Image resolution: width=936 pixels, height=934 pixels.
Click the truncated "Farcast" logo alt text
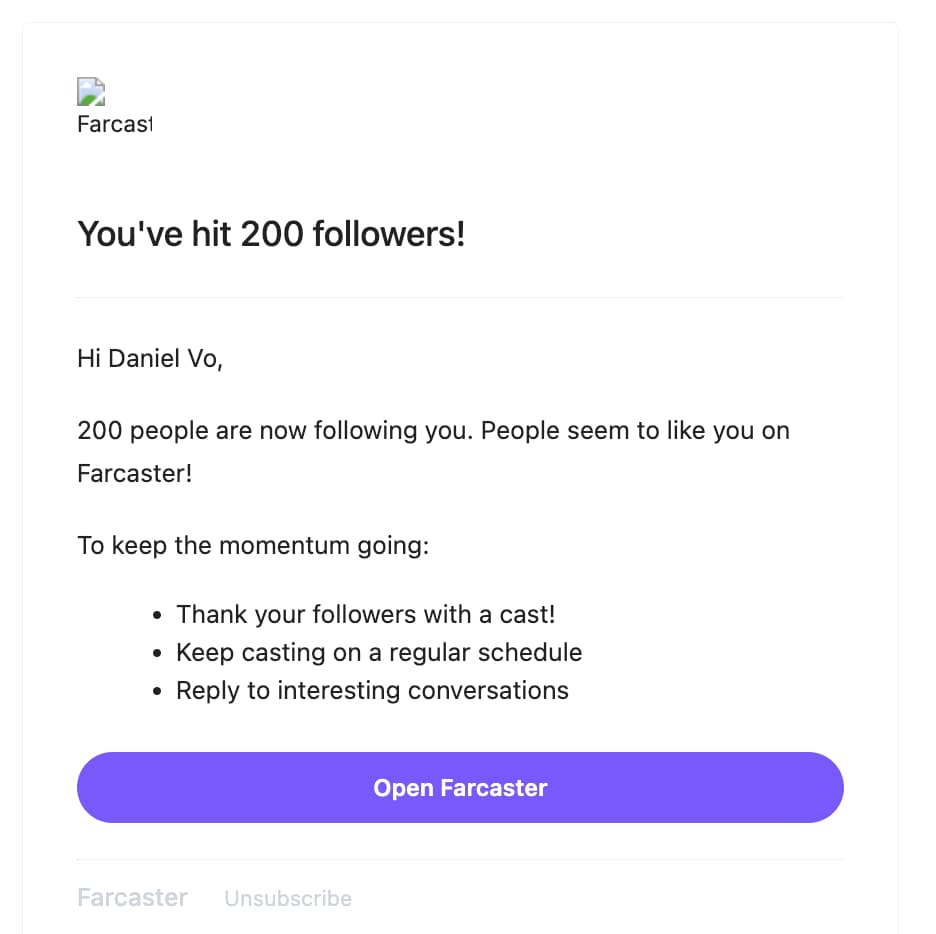[114, 125]
